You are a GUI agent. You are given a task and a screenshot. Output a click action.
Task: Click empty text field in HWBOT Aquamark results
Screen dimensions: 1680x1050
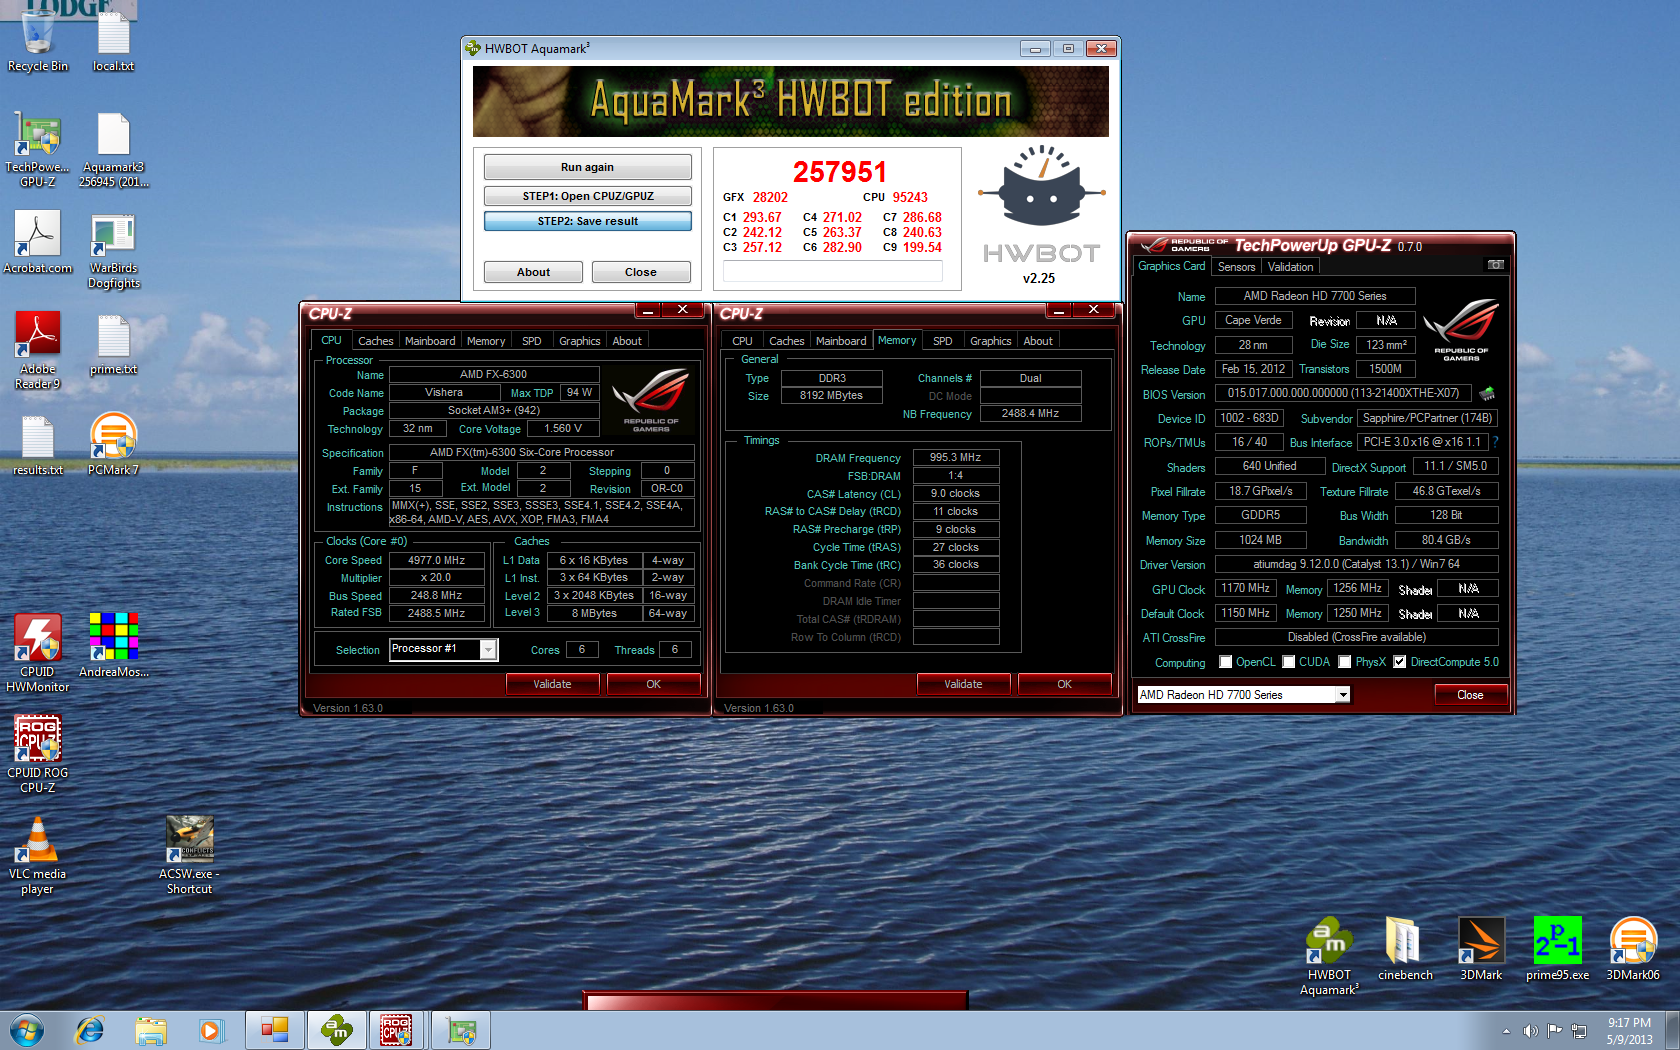point(832,271)
